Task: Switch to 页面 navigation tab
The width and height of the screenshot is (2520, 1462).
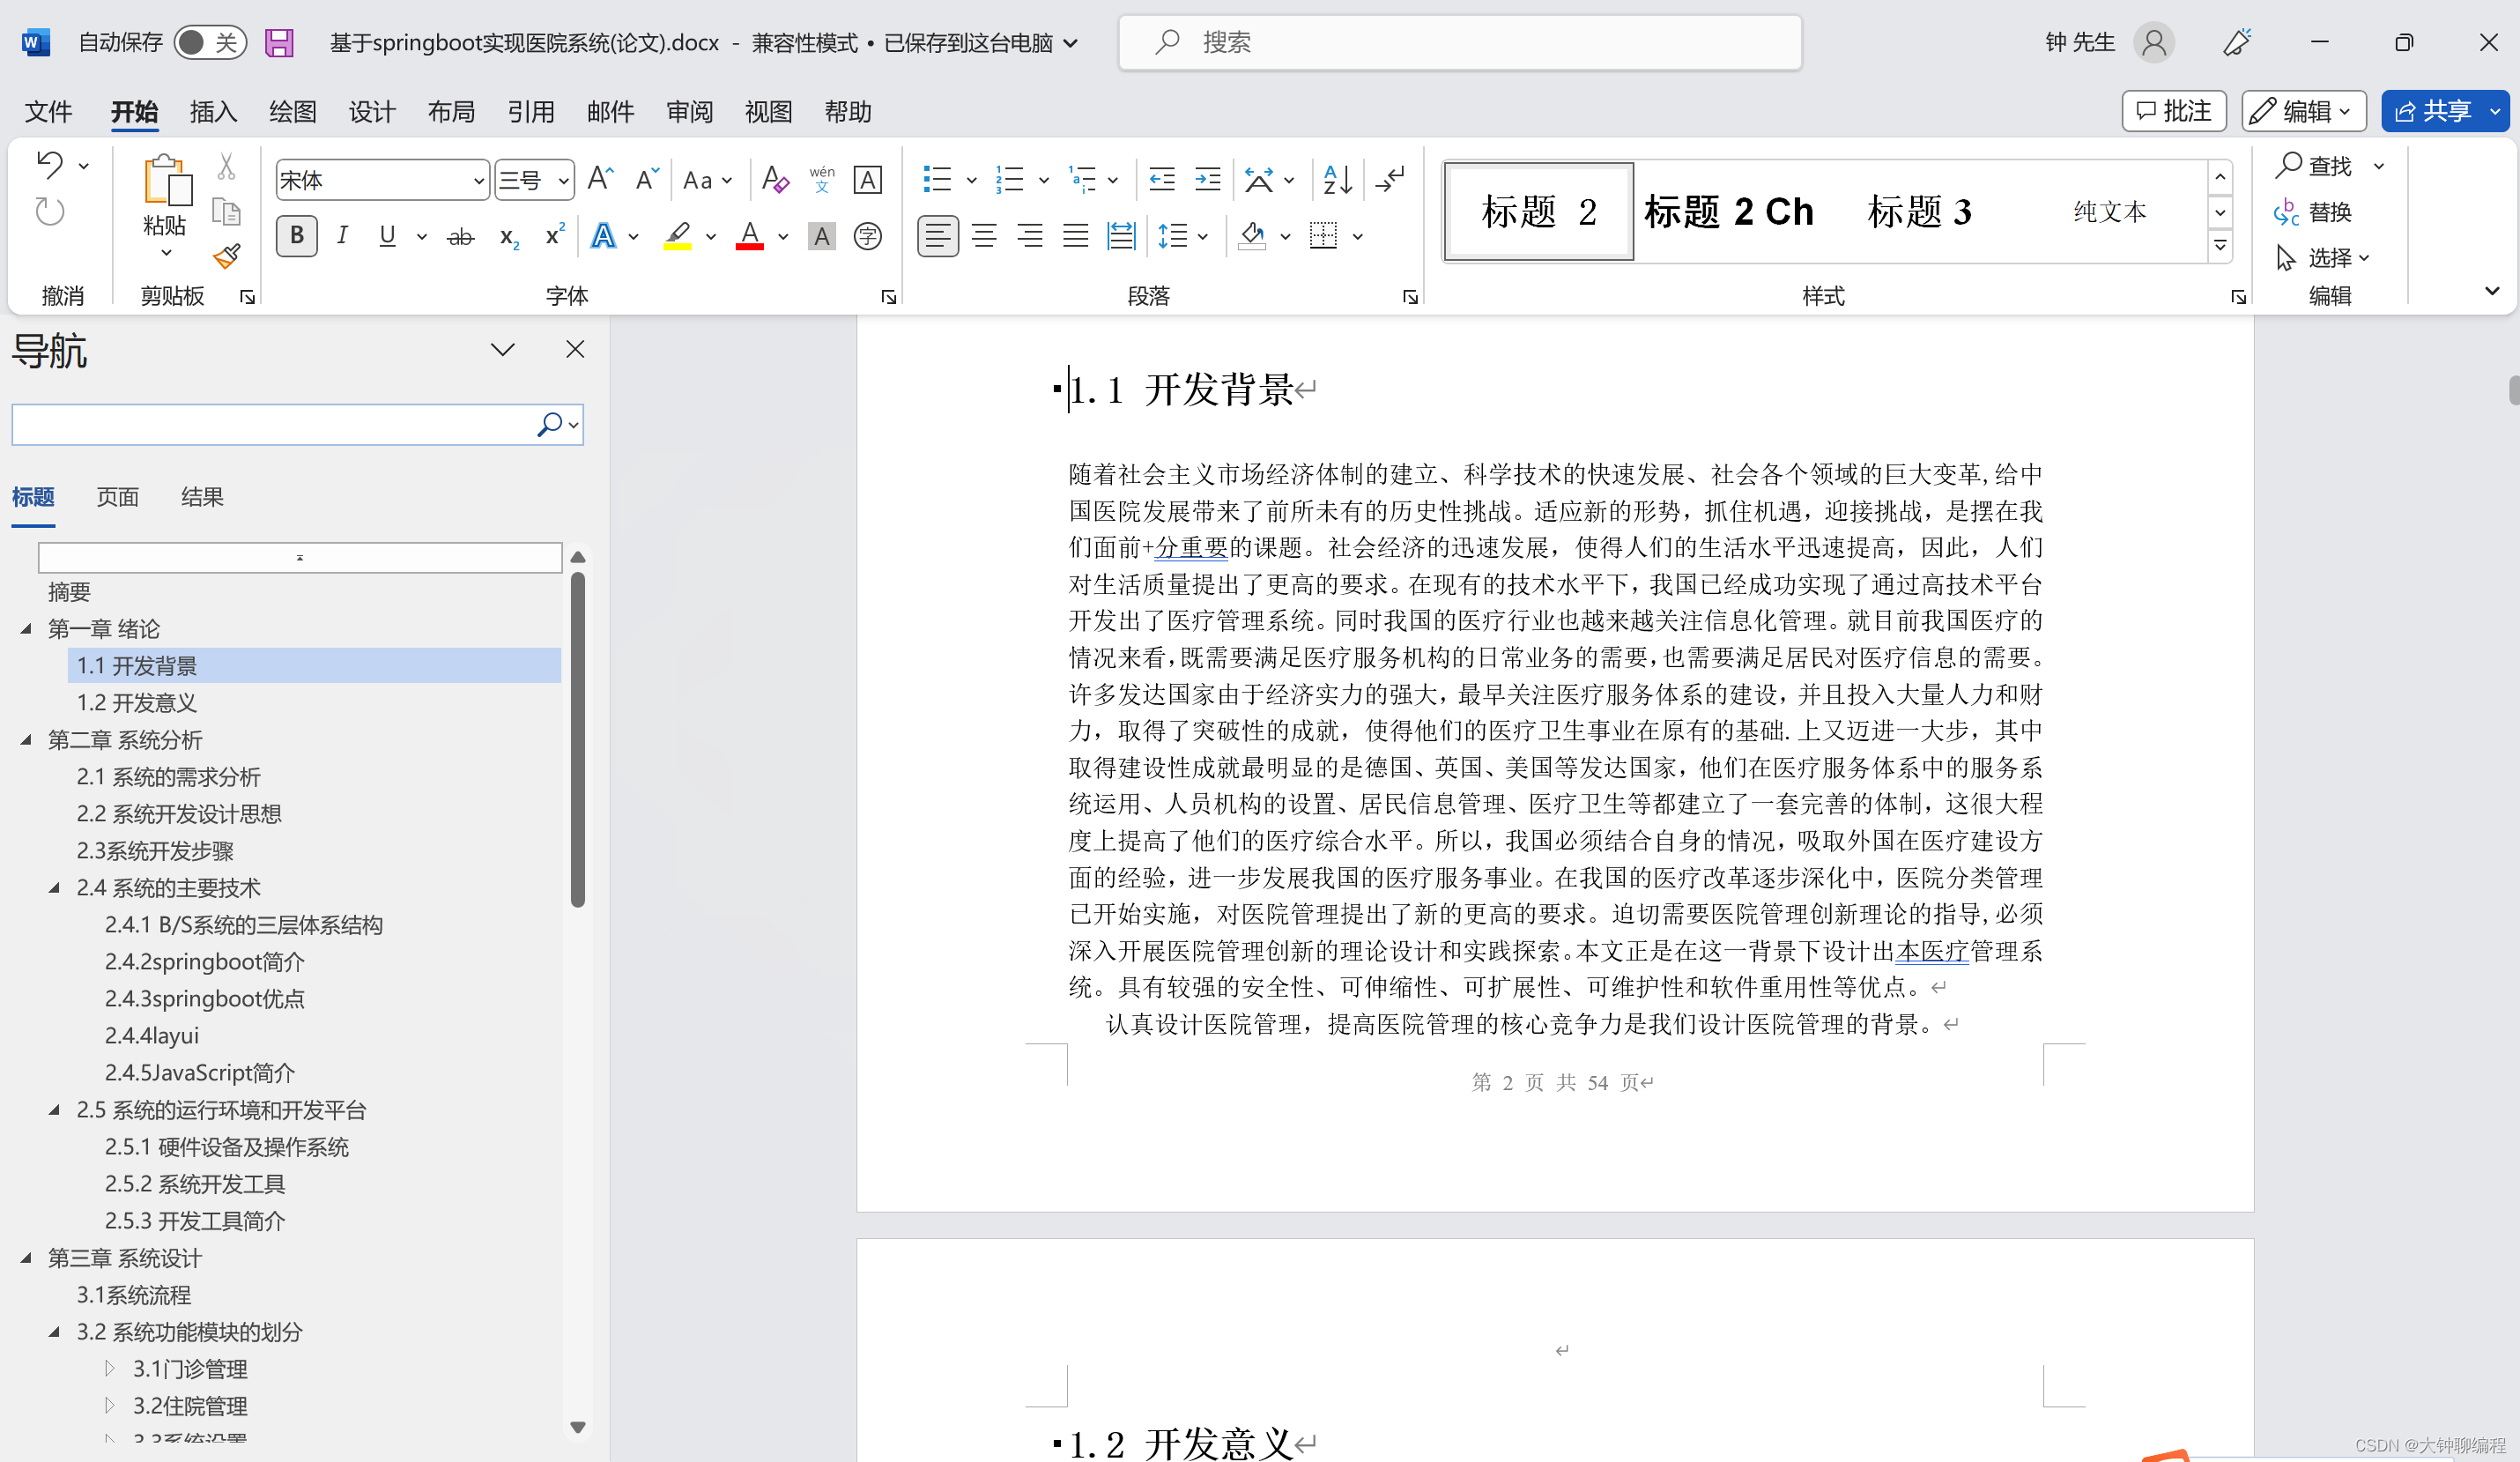Action: [x=117, y=497]
